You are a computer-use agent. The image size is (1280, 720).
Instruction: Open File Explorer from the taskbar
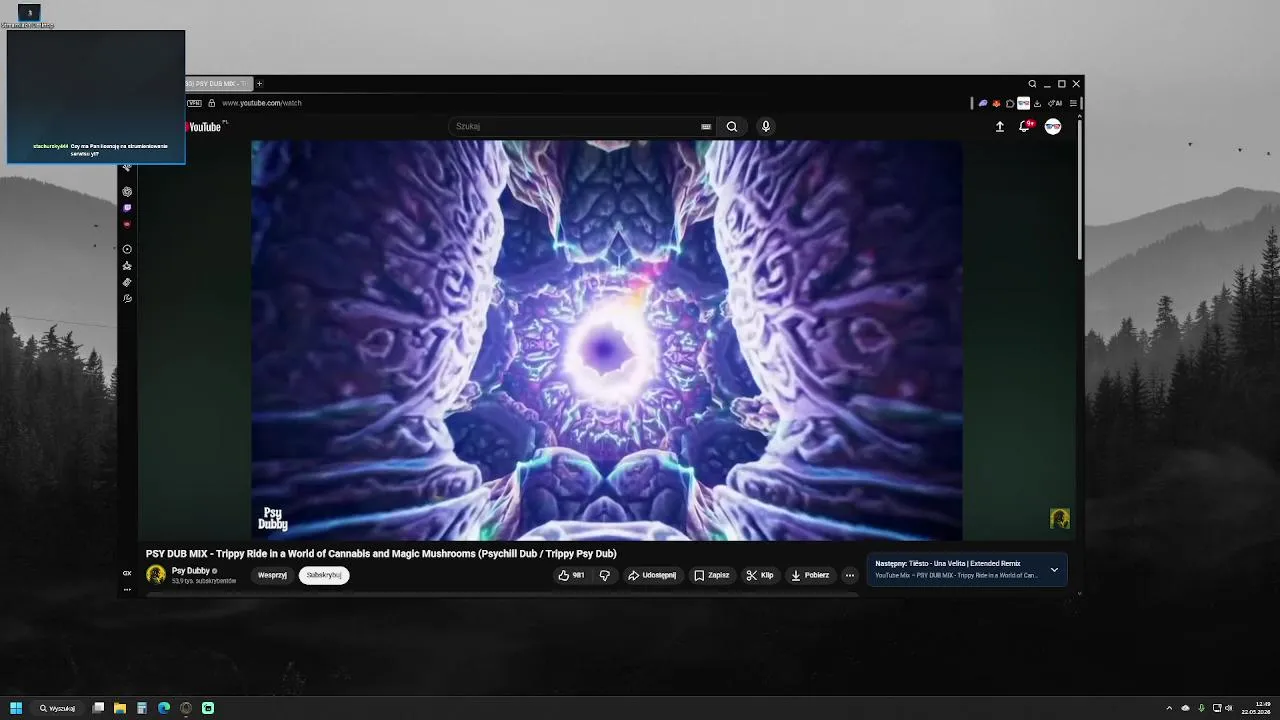120,708
